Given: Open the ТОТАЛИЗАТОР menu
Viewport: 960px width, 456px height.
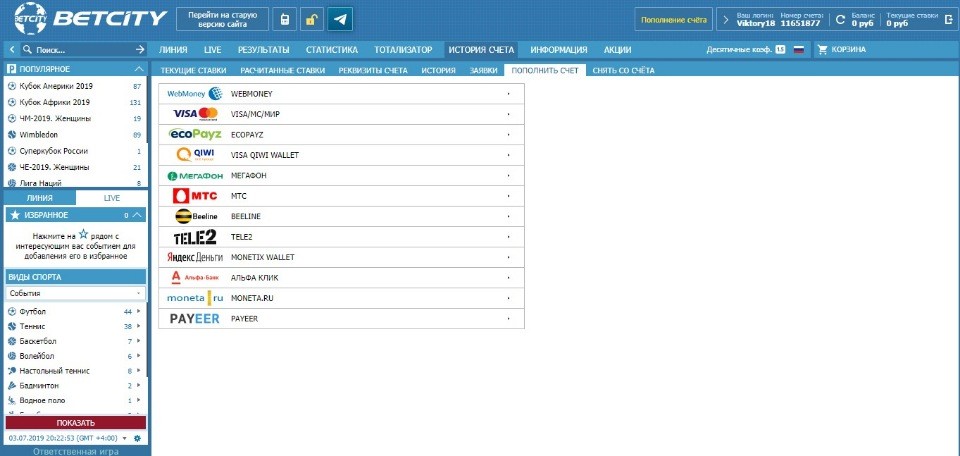Looking at the screenshot, I should pos(403,50).
